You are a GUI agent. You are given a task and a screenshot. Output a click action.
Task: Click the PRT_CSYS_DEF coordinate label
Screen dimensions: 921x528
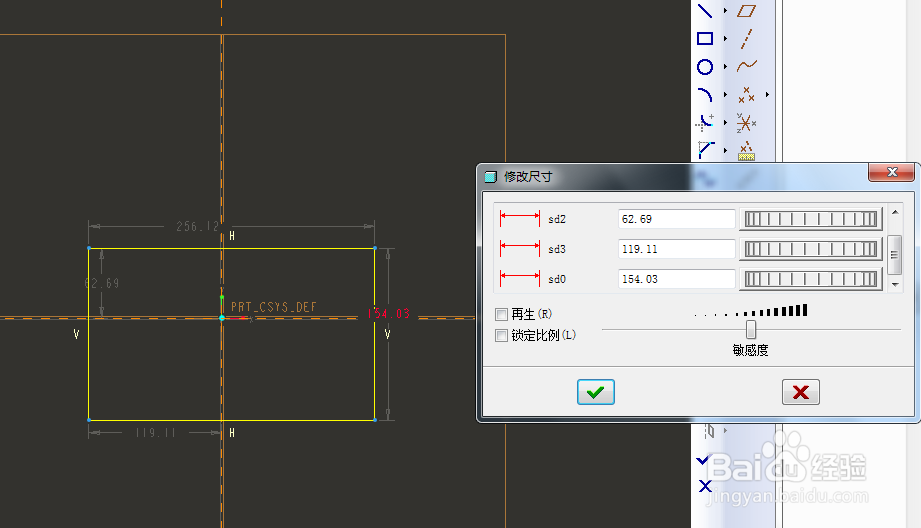pyautogui.click(x=274, y=307)
